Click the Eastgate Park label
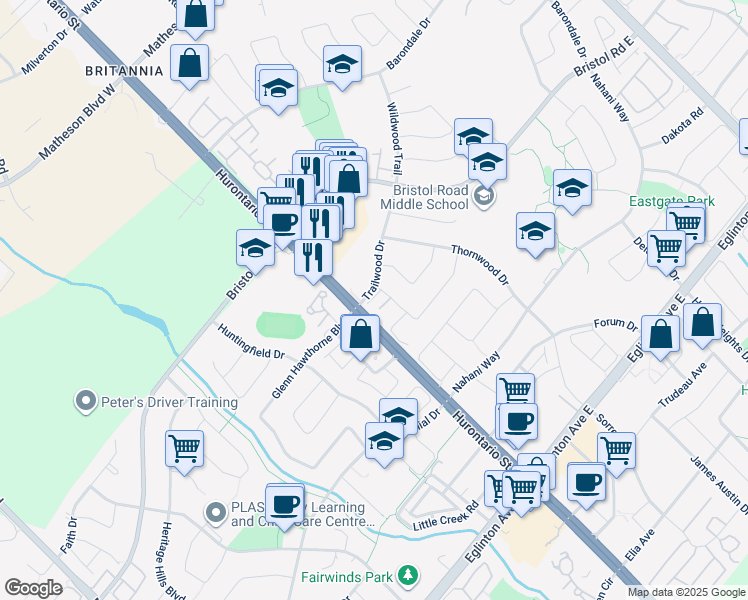 tap(672, 201)
